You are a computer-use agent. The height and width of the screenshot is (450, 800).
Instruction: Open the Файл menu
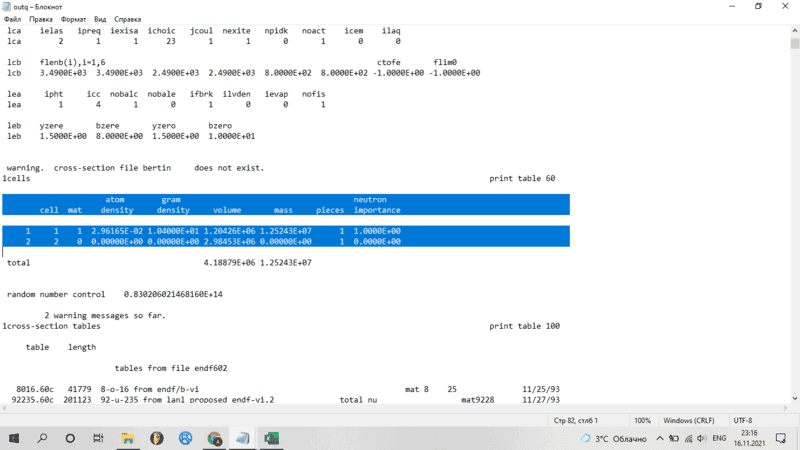click(11, 19)
